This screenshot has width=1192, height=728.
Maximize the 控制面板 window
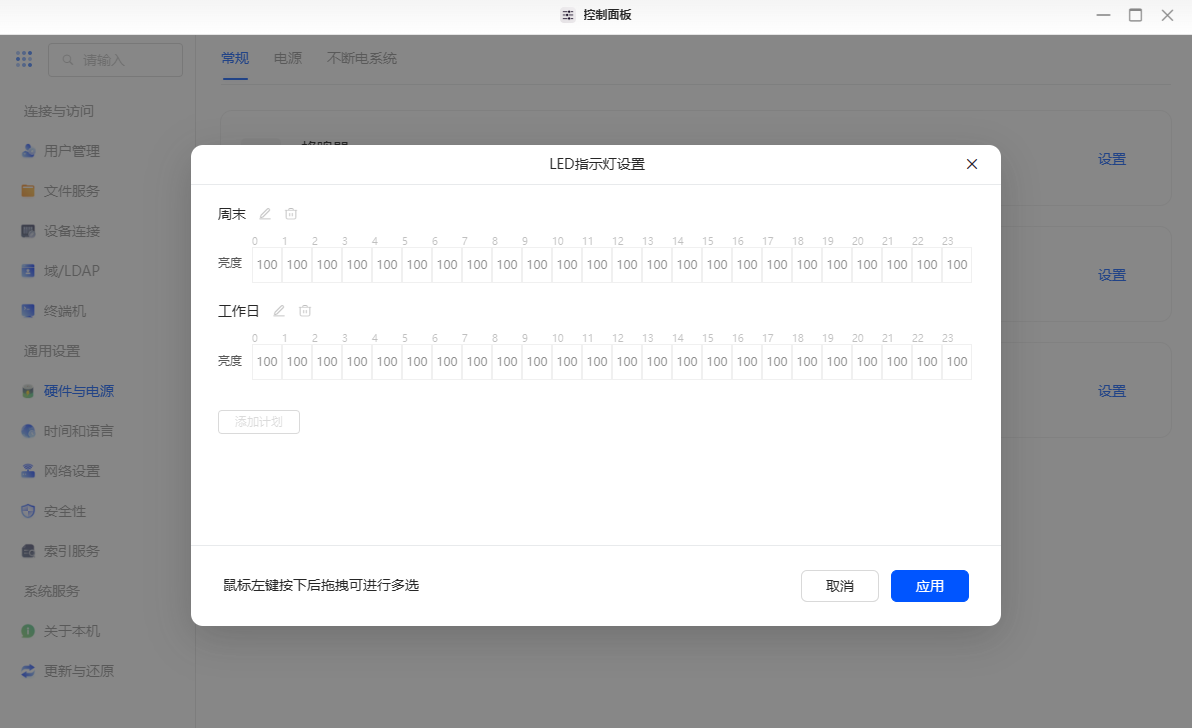(x=1135, y=15)
